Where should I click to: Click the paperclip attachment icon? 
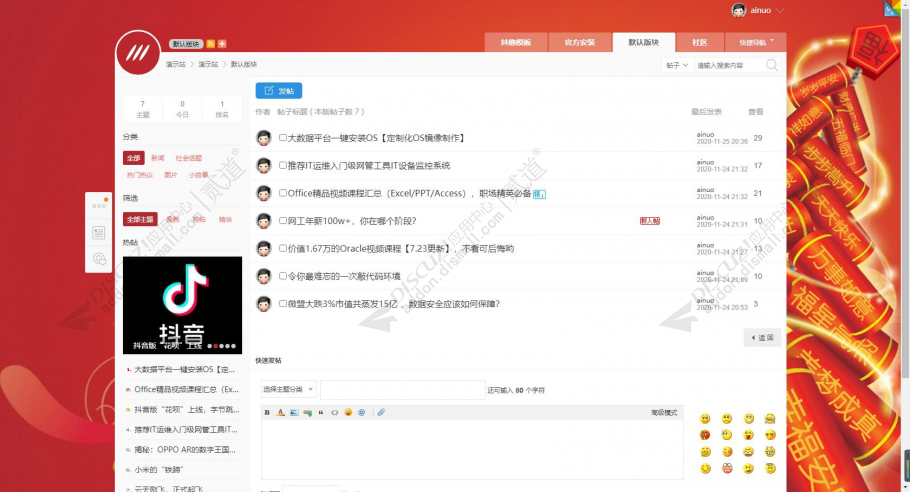point(381,413)
